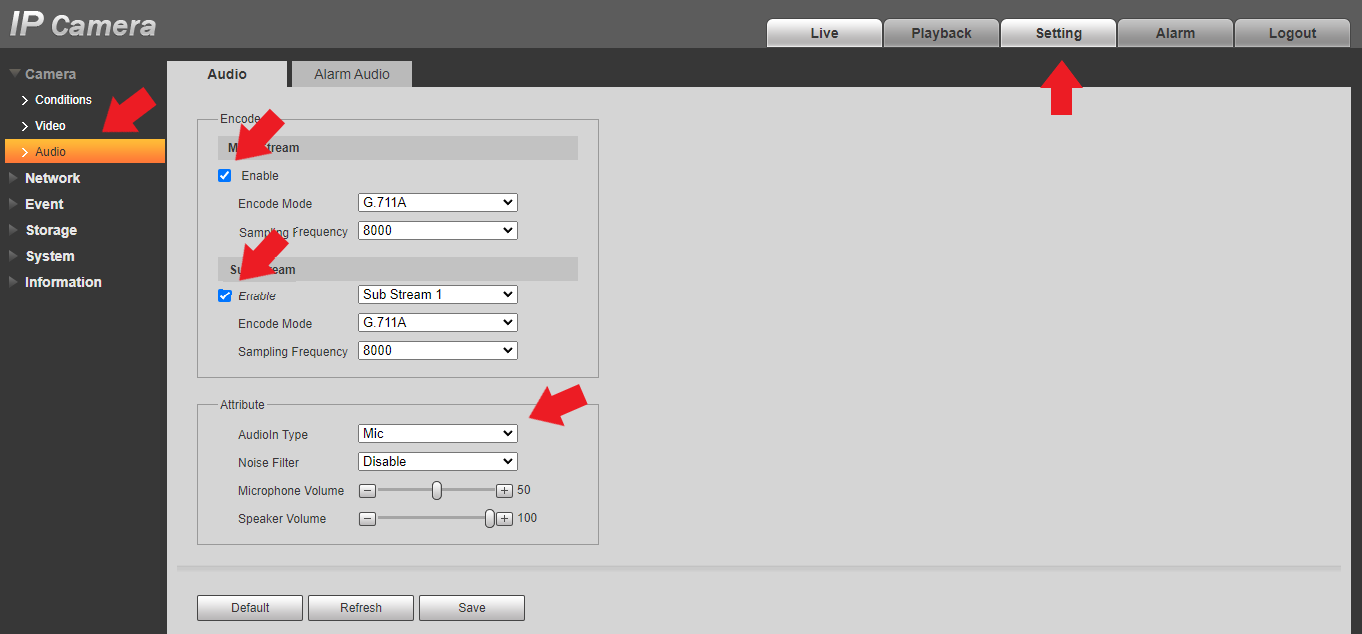Open the AudioIn Type dropdown
Image resolution: width=1362 pixels, height=634 pixels.
438,434
